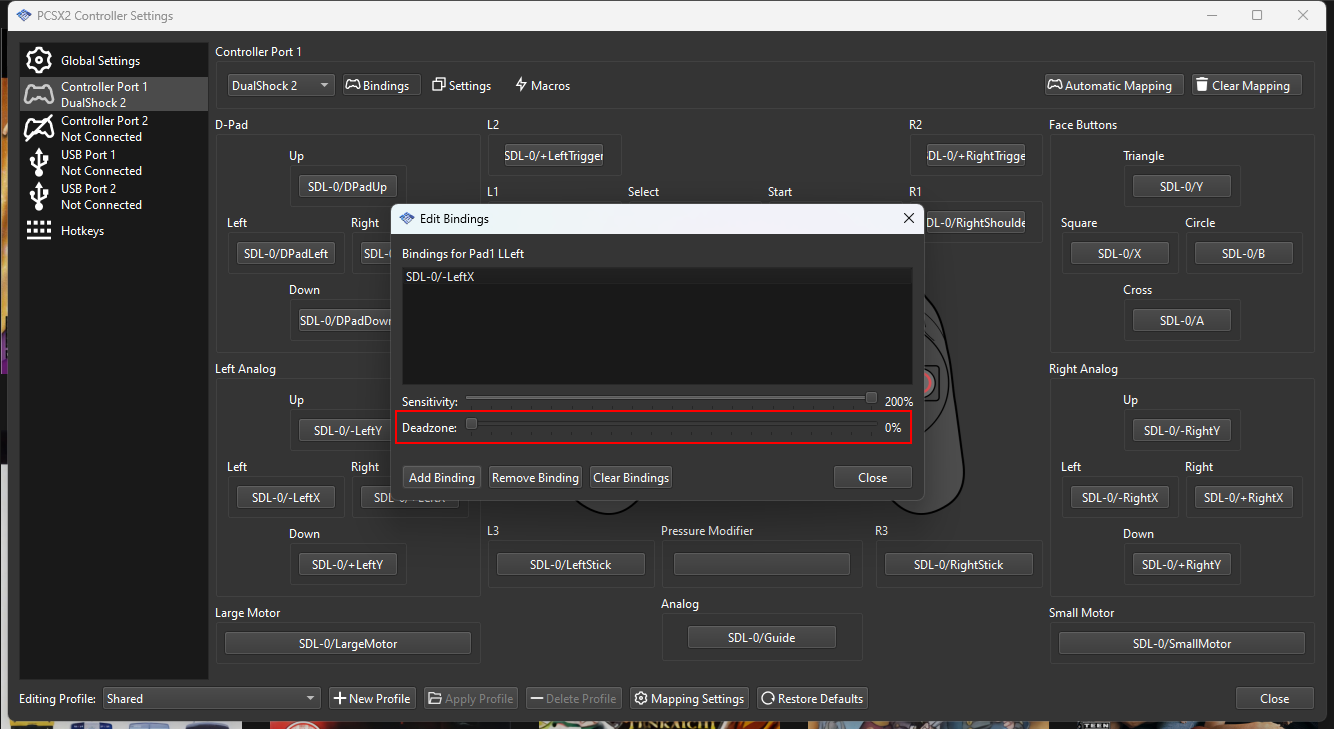Click R3 binding SDL-0/RightStick
This screenshot has width=1334, height=729.
click(x=958, y=564)
